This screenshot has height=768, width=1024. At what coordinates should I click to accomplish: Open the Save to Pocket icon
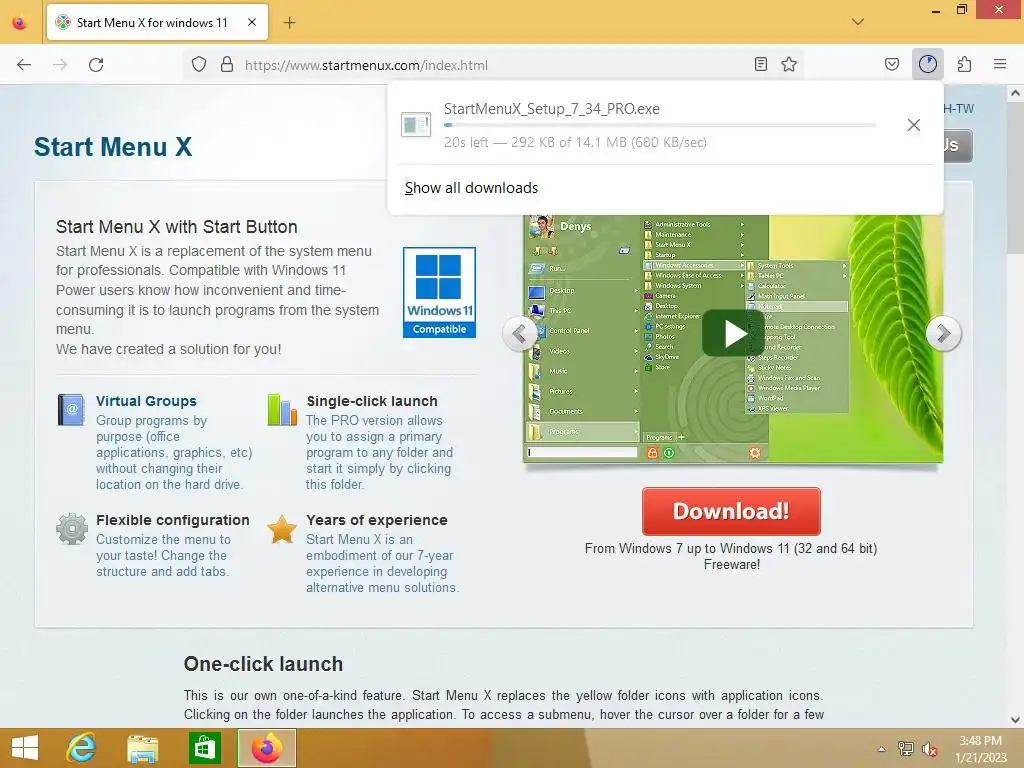point(891,64)
